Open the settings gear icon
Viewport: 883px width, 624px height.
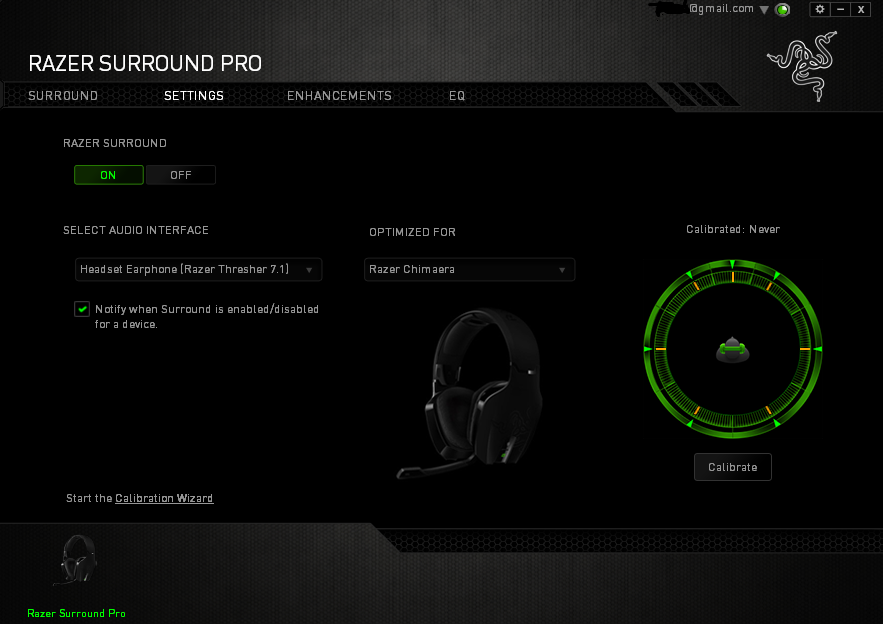click(820, 9)
